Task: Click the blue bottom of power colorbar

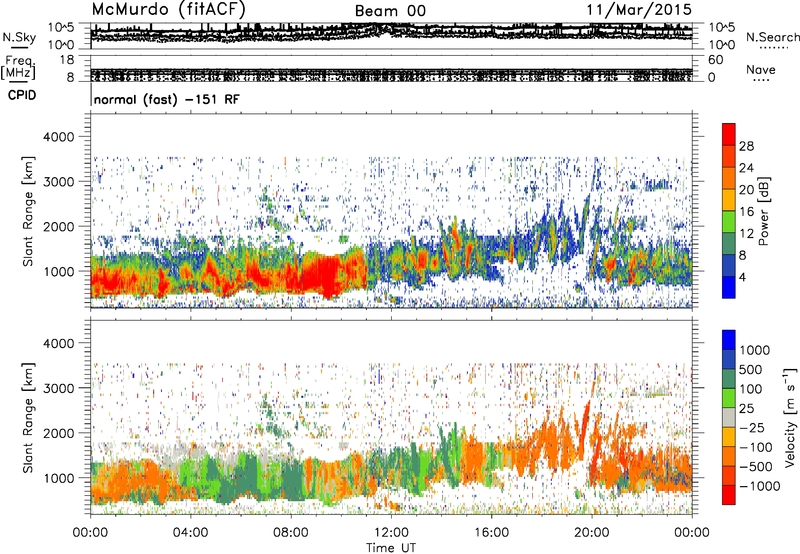Action: pyautogui.click(x=729, y=287)
